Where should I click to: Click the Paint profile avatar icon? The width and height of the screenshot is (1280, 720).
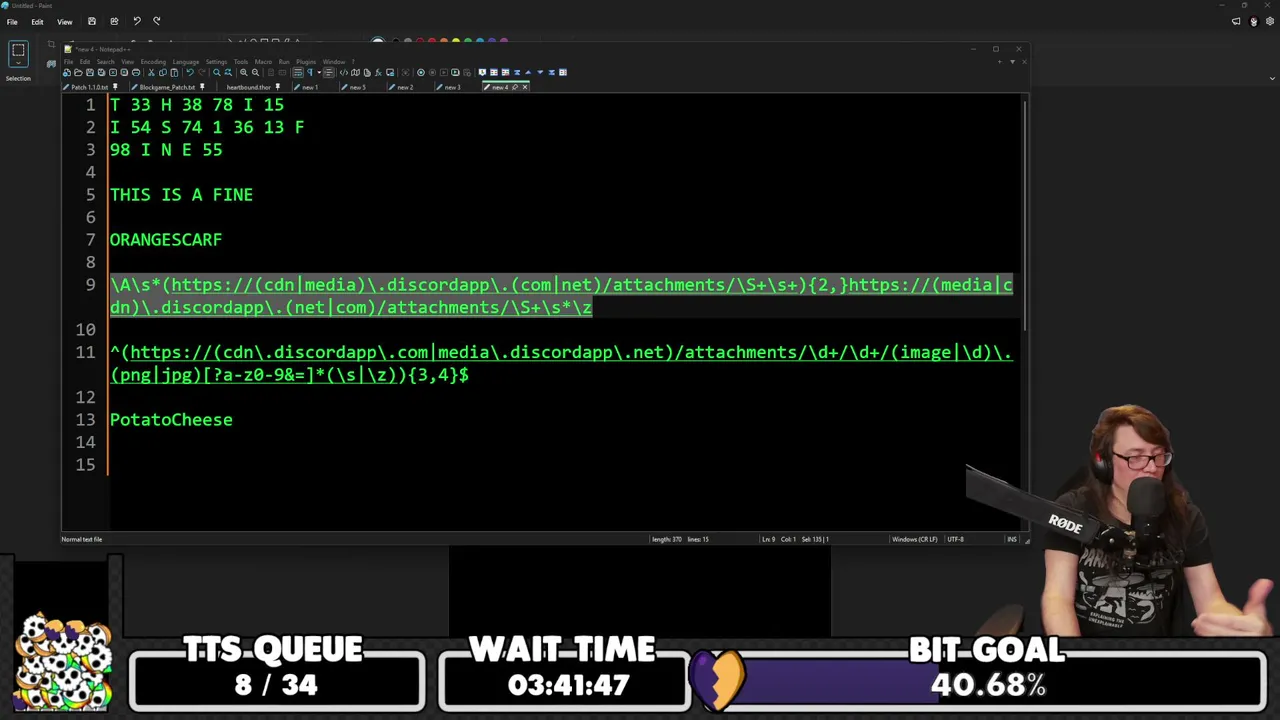pyautogui.click(x=1253, y=21)
